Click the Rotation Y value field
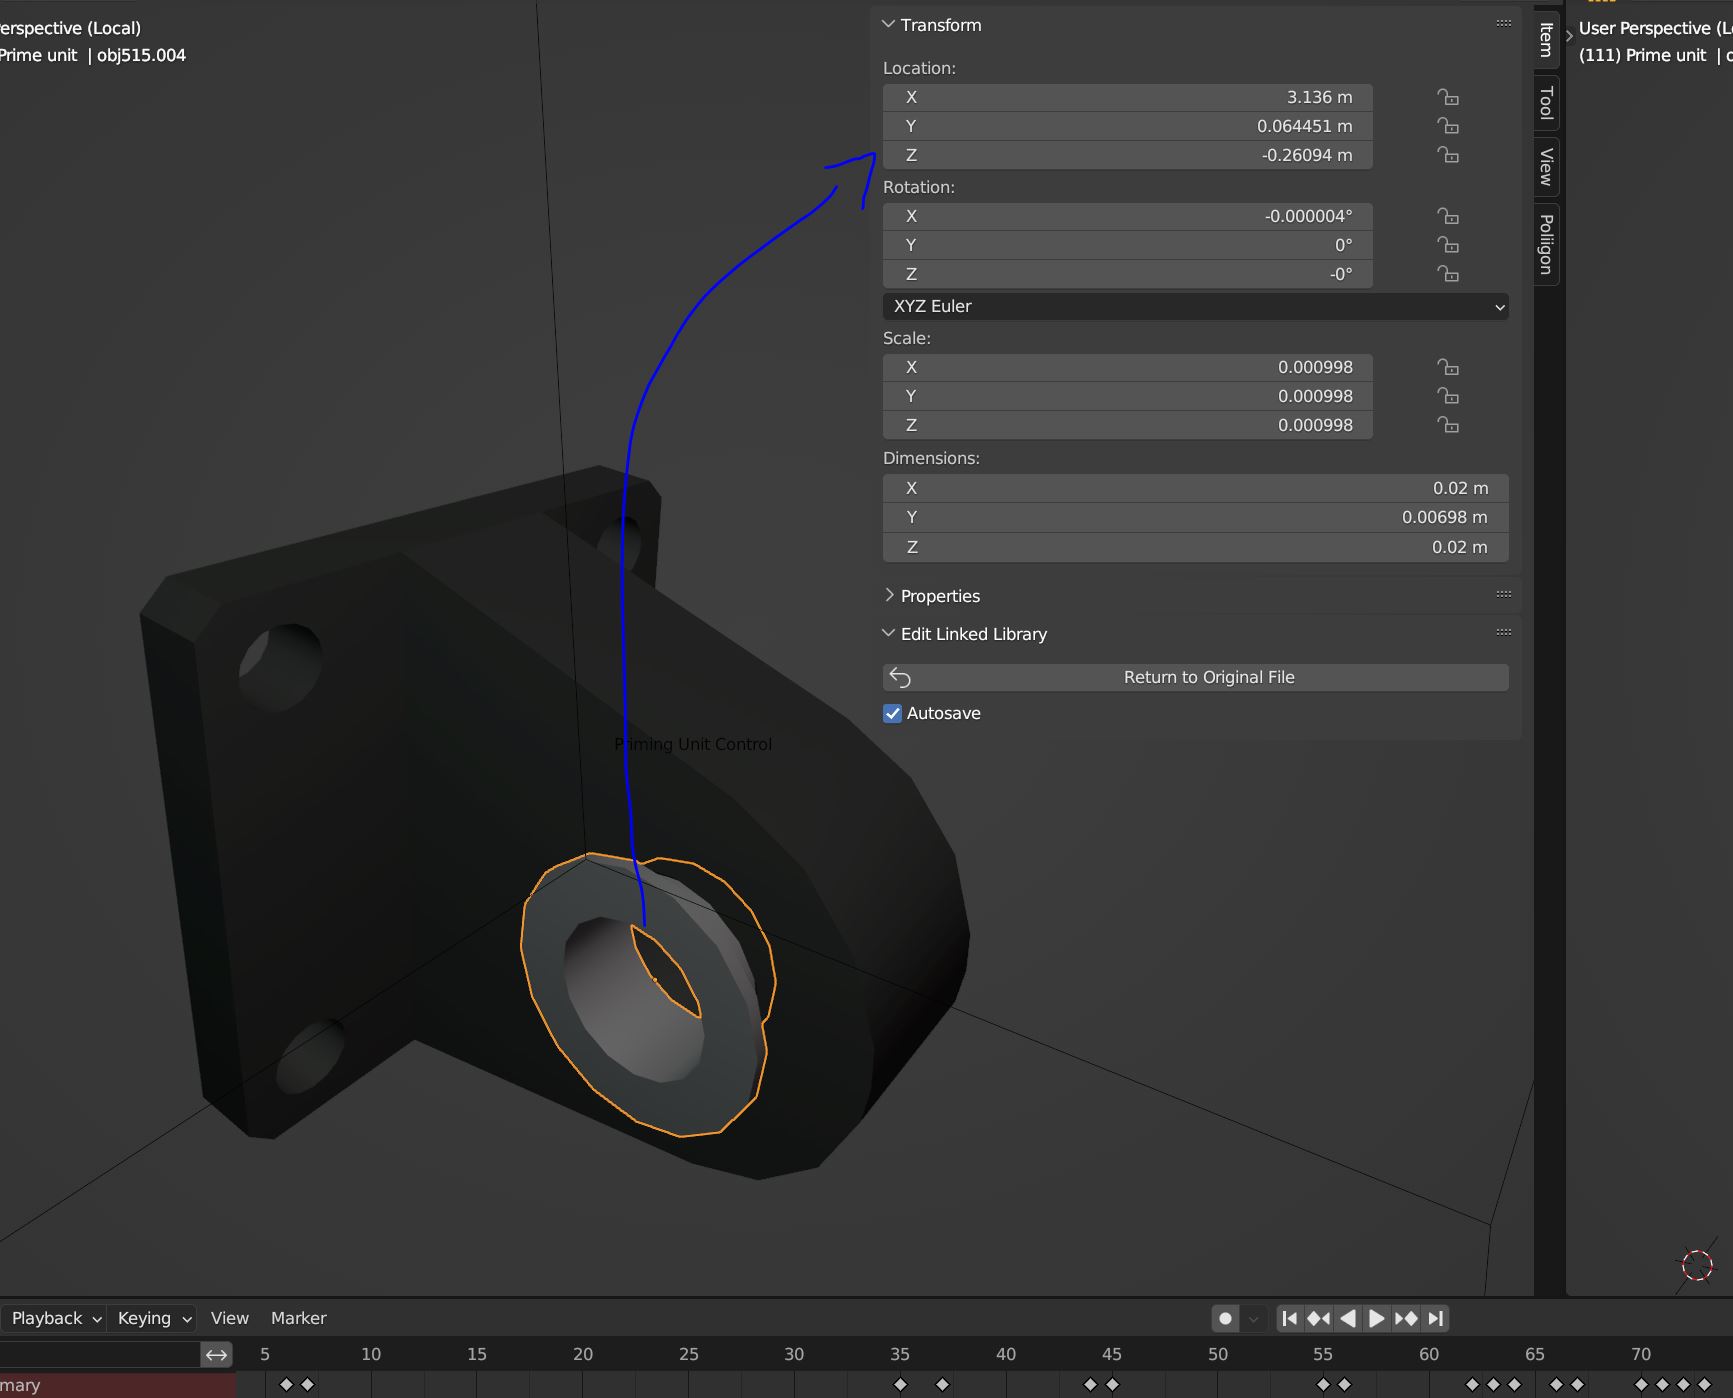The image size is (1733, 1398). coord(1127,245)
